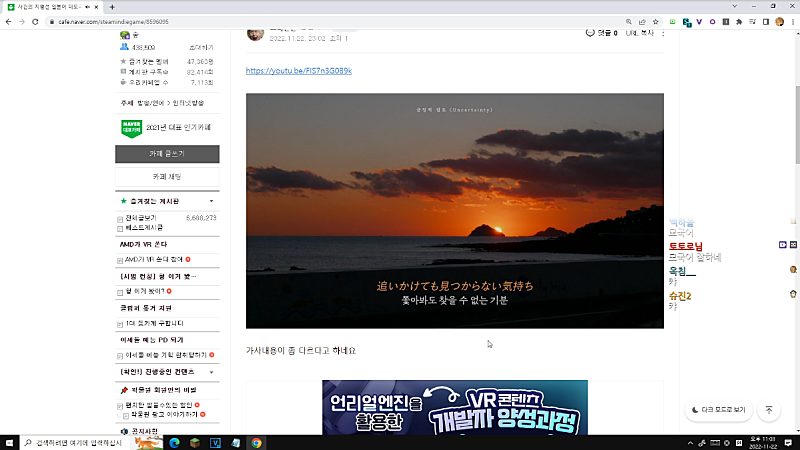Open the Chrome three-dot menu
Image resolution: width=800 pixels, height=450 pixels.
pos(793,22)
